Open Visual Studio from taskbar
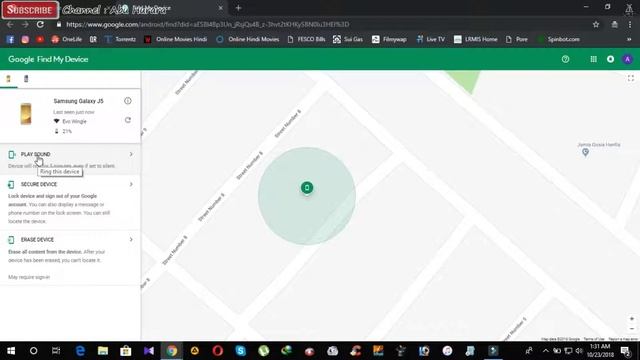Viewport: 640px width, 360px height. click(x=149, y=351)
